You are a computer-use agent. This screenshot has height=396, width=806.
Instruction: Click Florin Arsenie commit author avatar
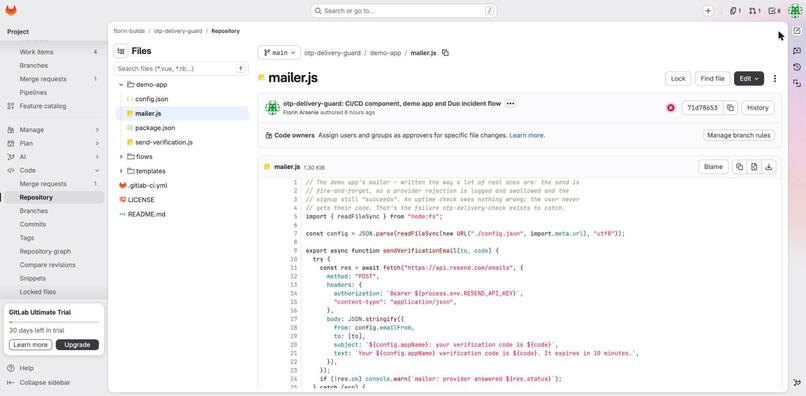point(272,107)
